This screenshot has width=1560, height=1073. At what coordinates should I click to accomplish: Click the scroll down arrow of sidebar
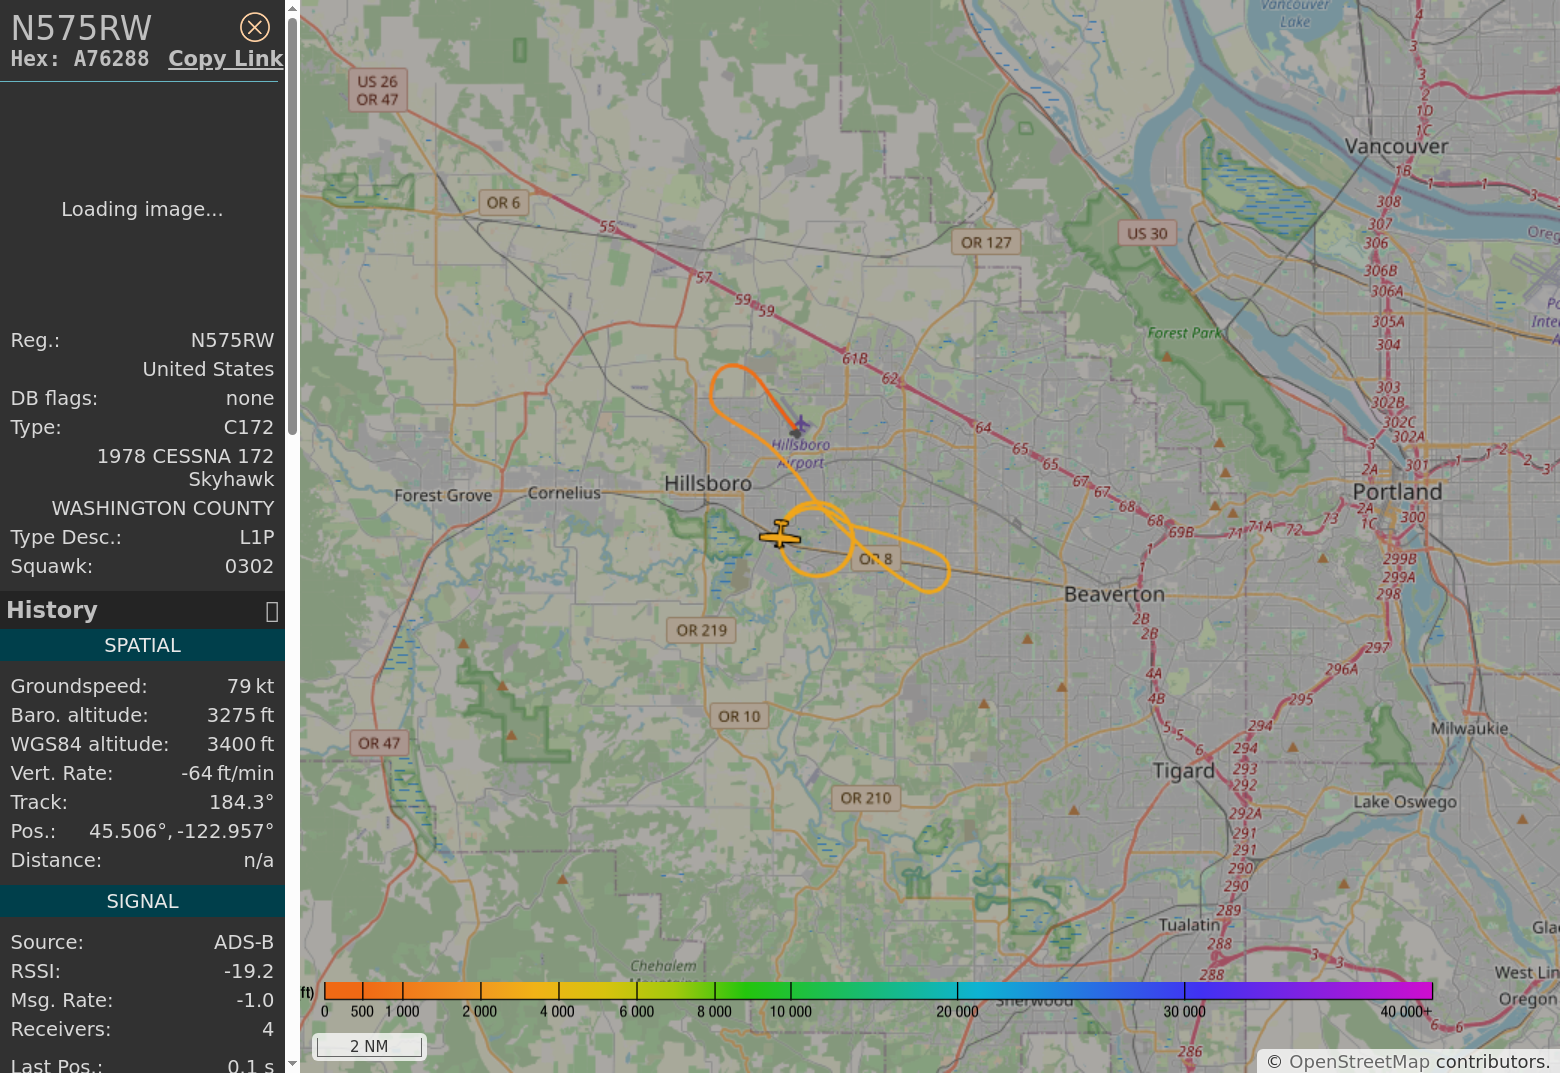(292, 1064)
